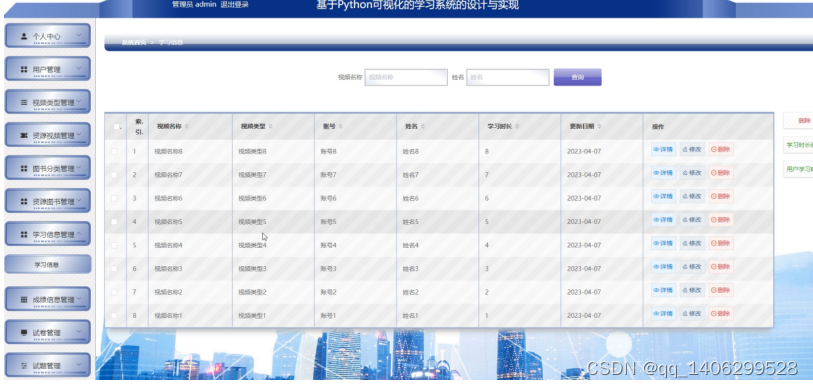
Task: Check the box for 视频名称3 row
Action: pyautogui.click(x=114, y=269)
